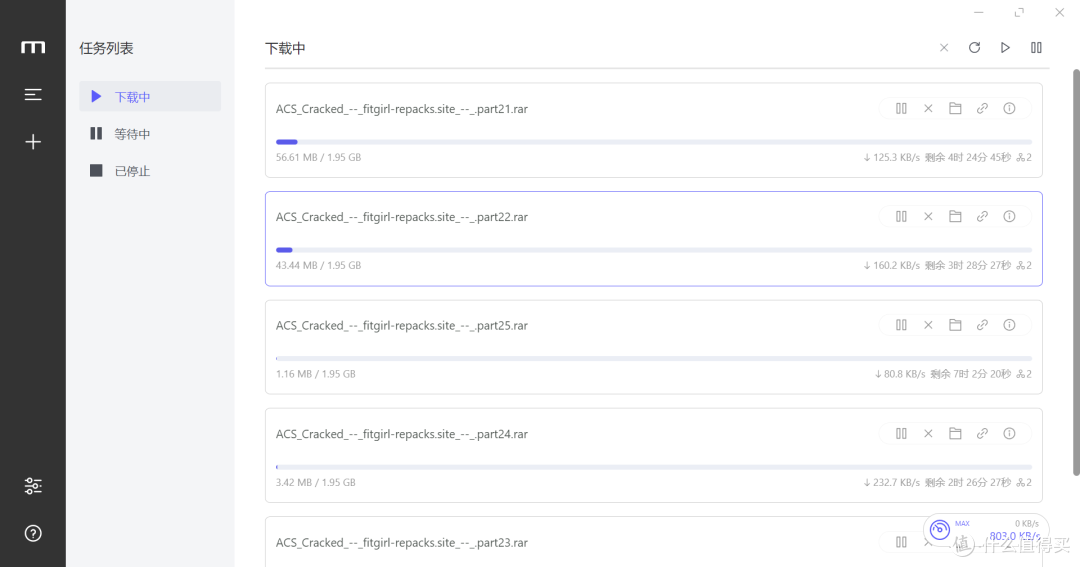Image resolution: width=1080 pixels, height=567 pixels.
Task: Click the vertical scrollbar thumb
Action: tap(1076, 272)
